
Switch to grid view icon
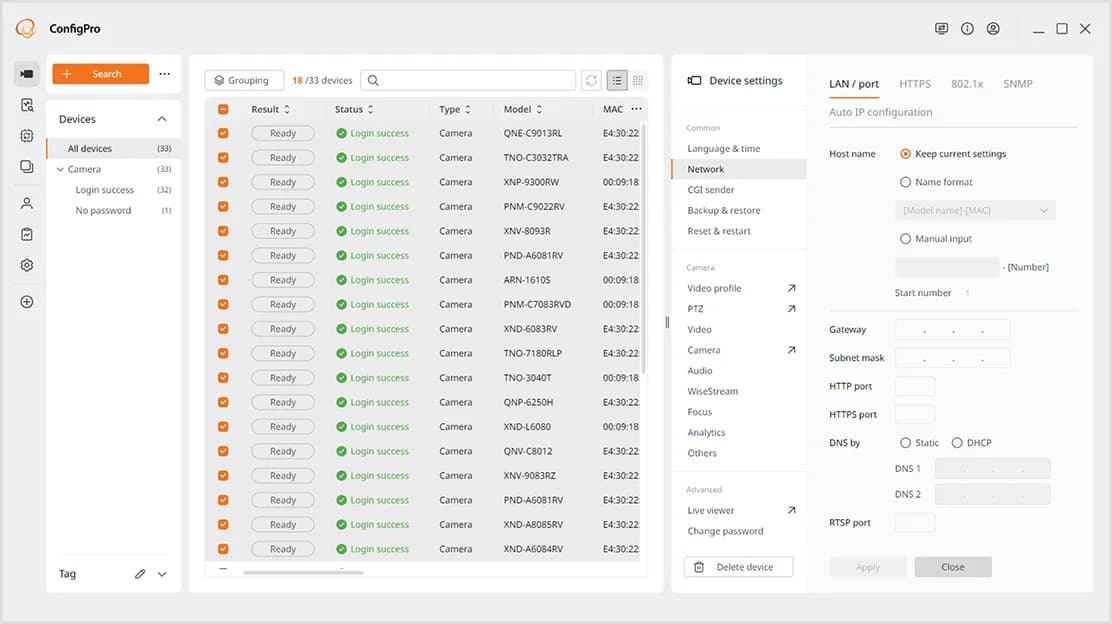point(638,81)
